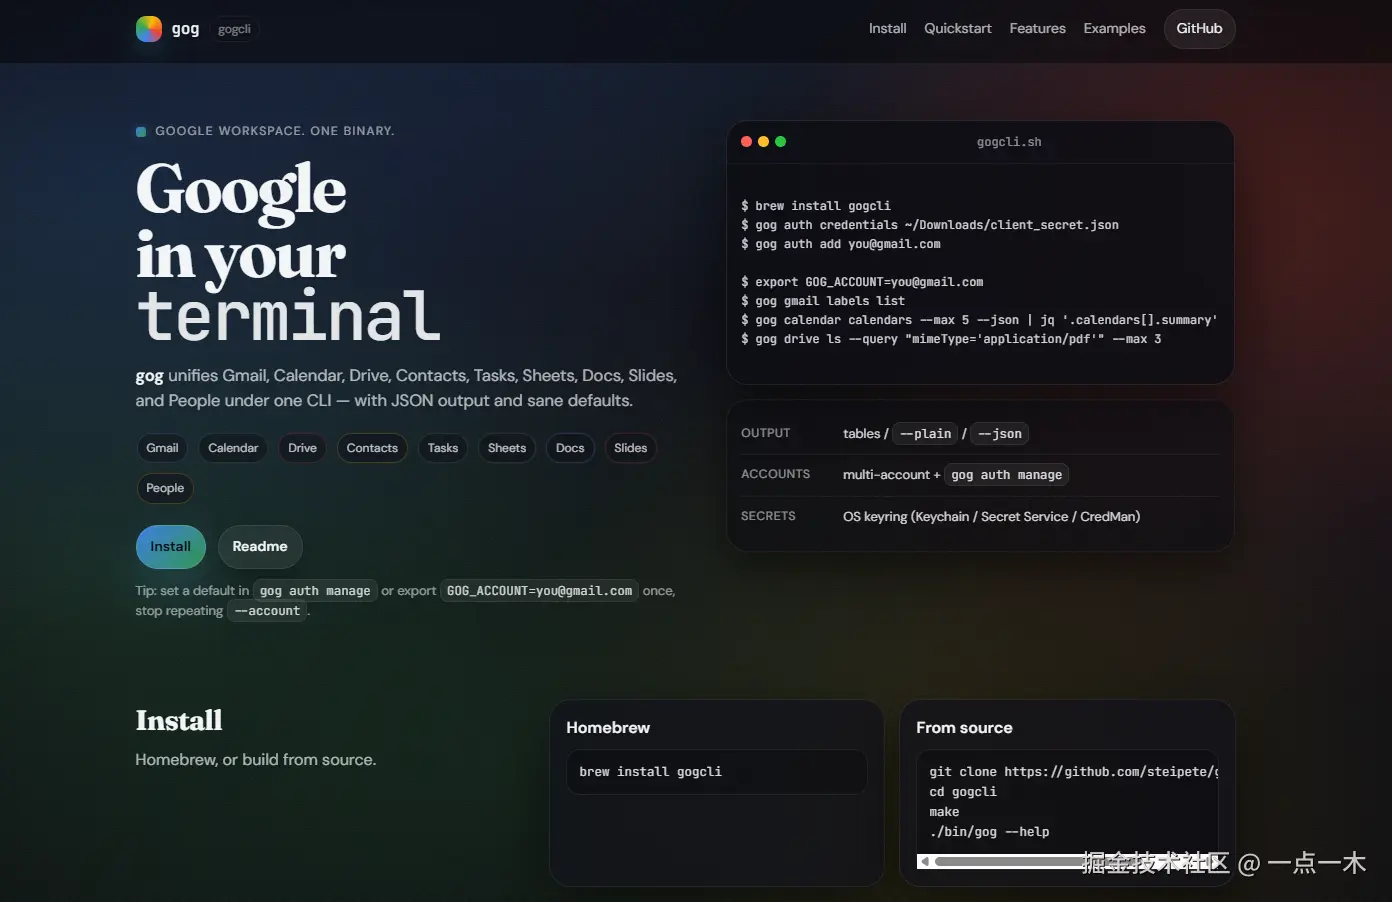The height and width of the screenshot is (902, 1392).
Task: Click 'brew install gogcli' in the Homebrew card
Action: [x=650, y=772]
